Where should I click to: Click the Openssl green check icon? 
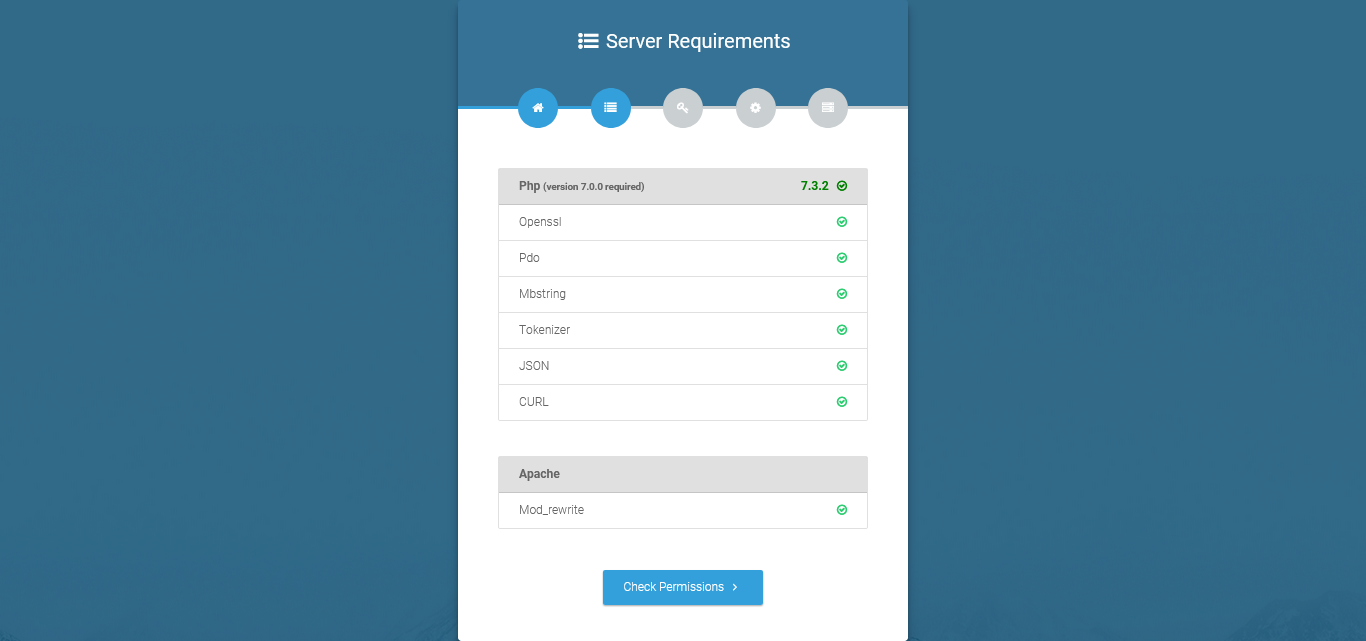tap(842, 222)
